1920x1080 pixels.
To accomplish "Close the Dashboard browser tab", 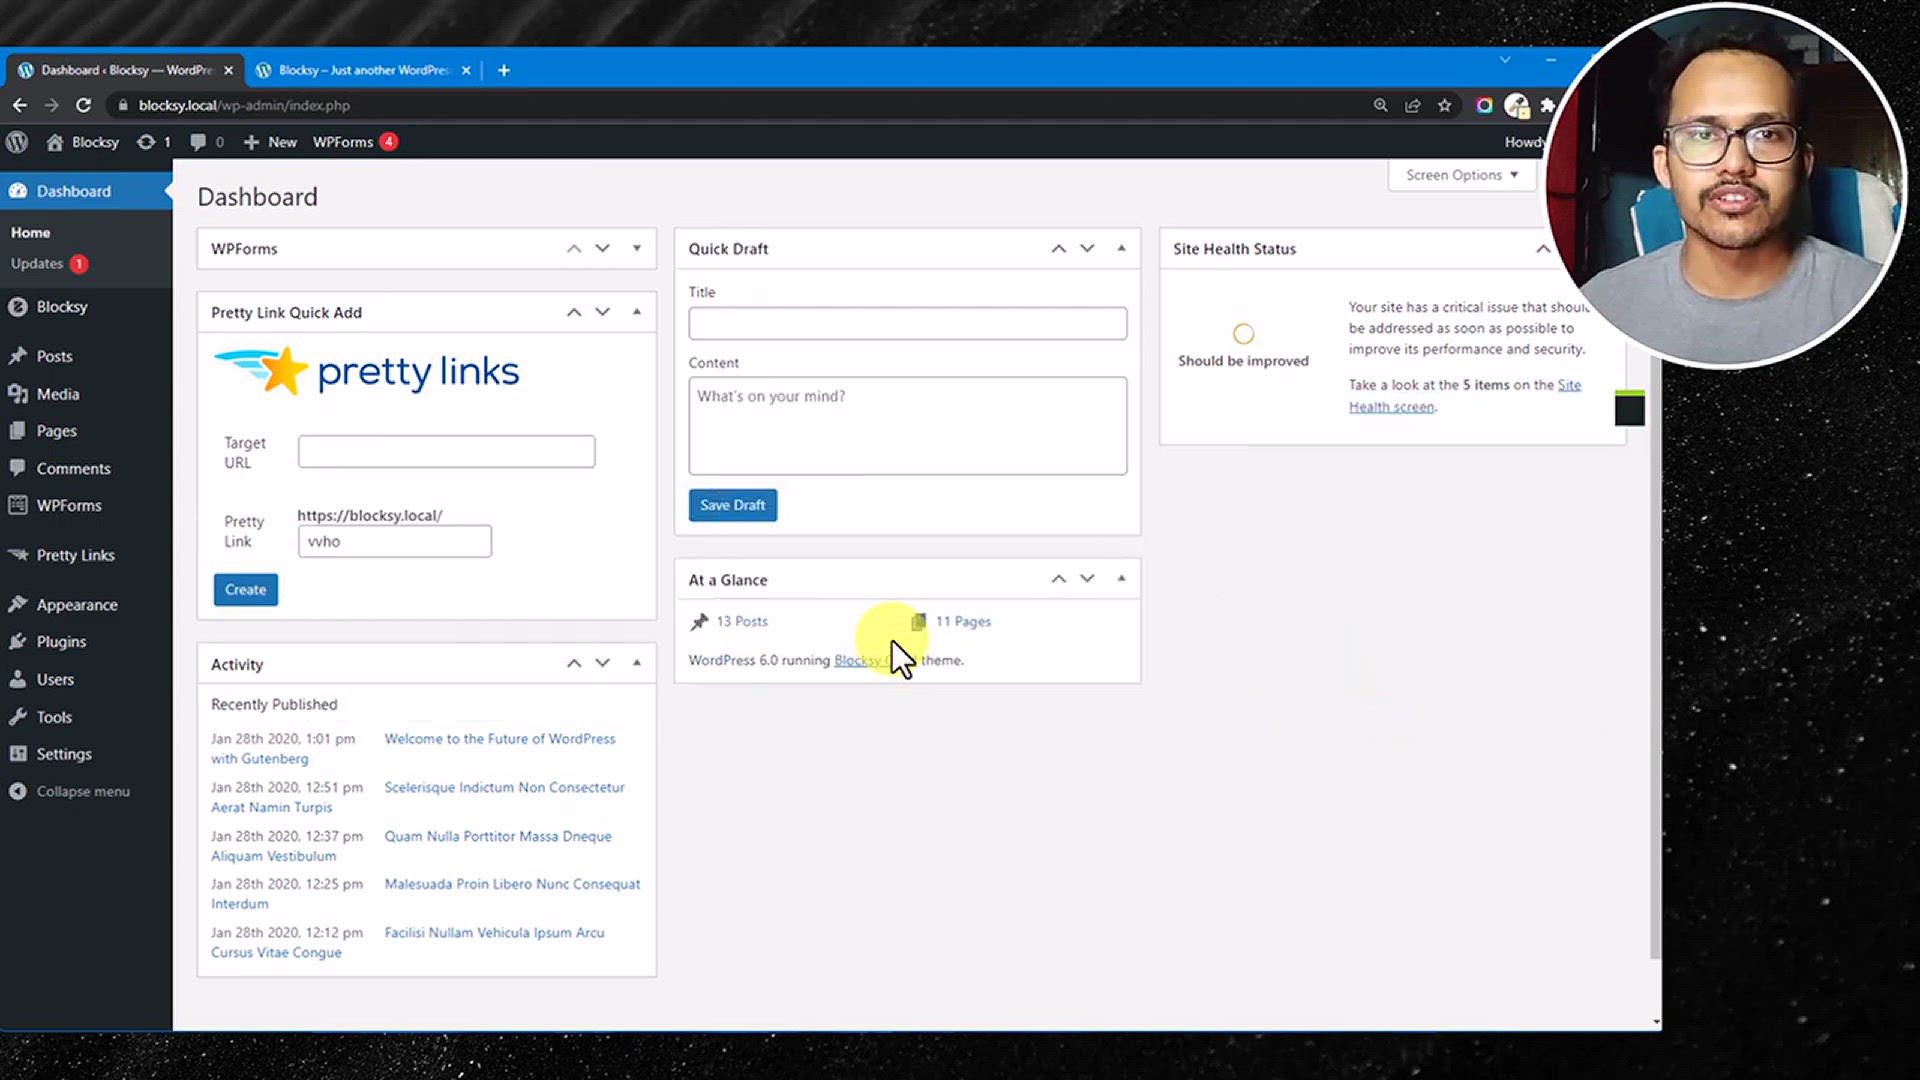I will 228,70.
